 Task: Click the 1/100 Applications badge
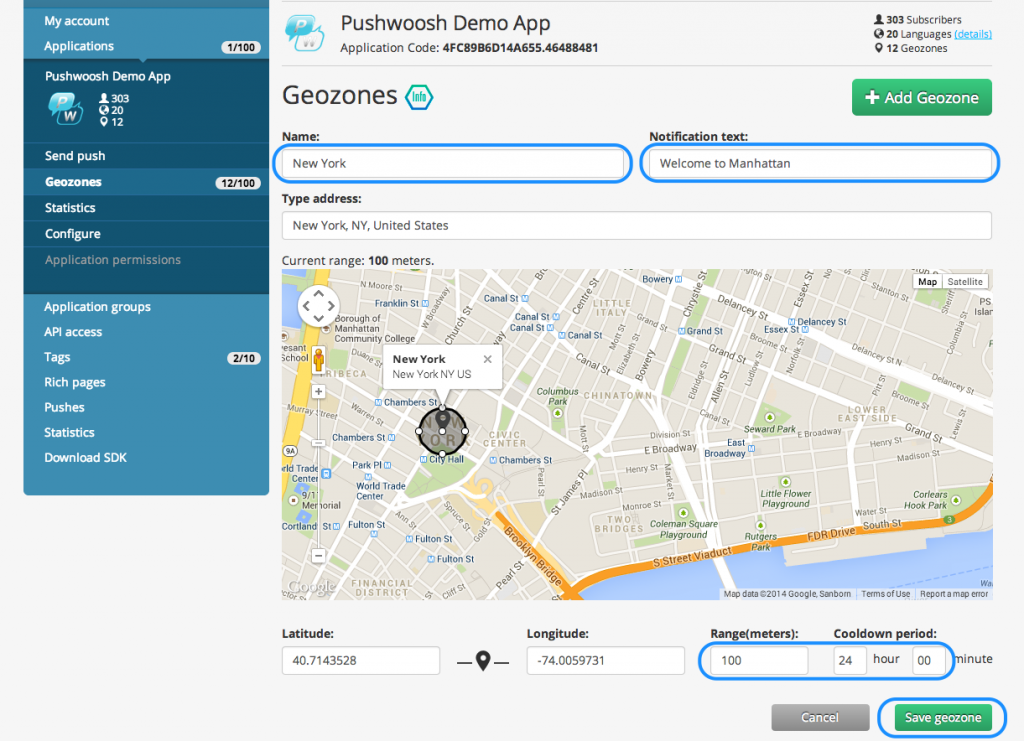click(x=241, y=47)
